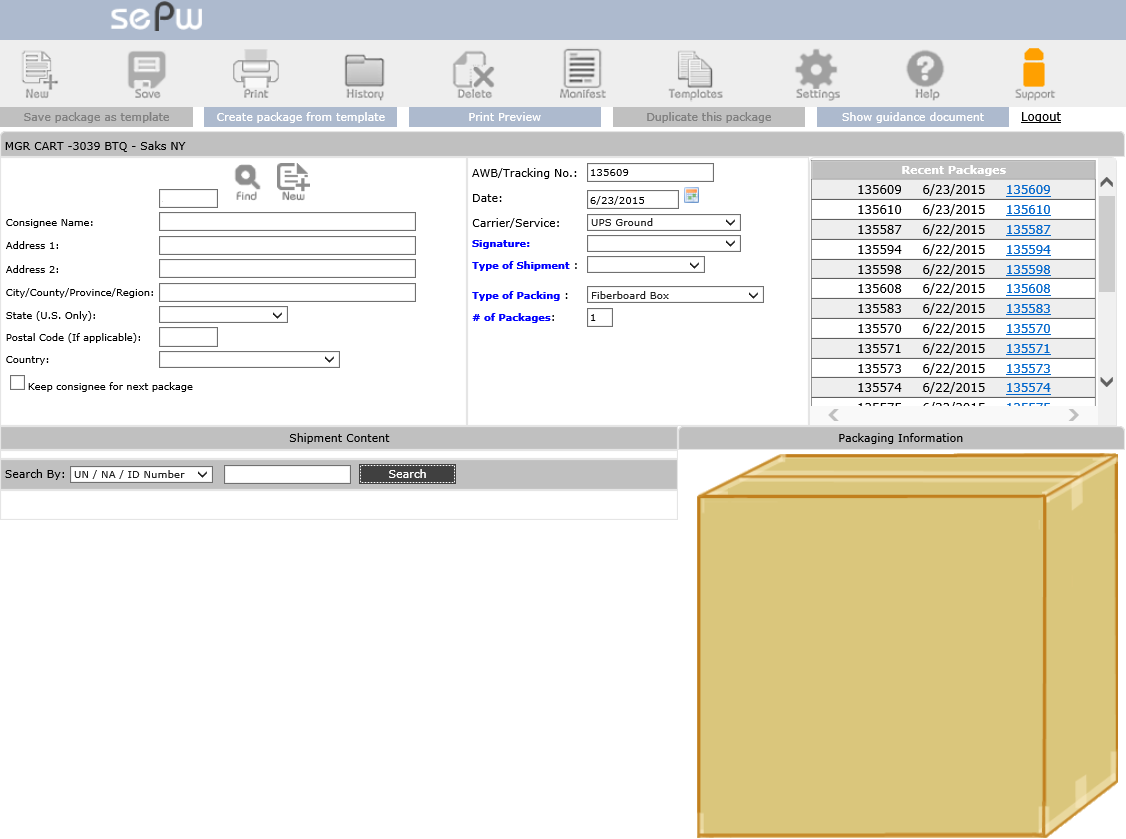Viewport: 1126px width, 839px height.
Task: Click recent packages right arrow
Action: [1074, 415]
